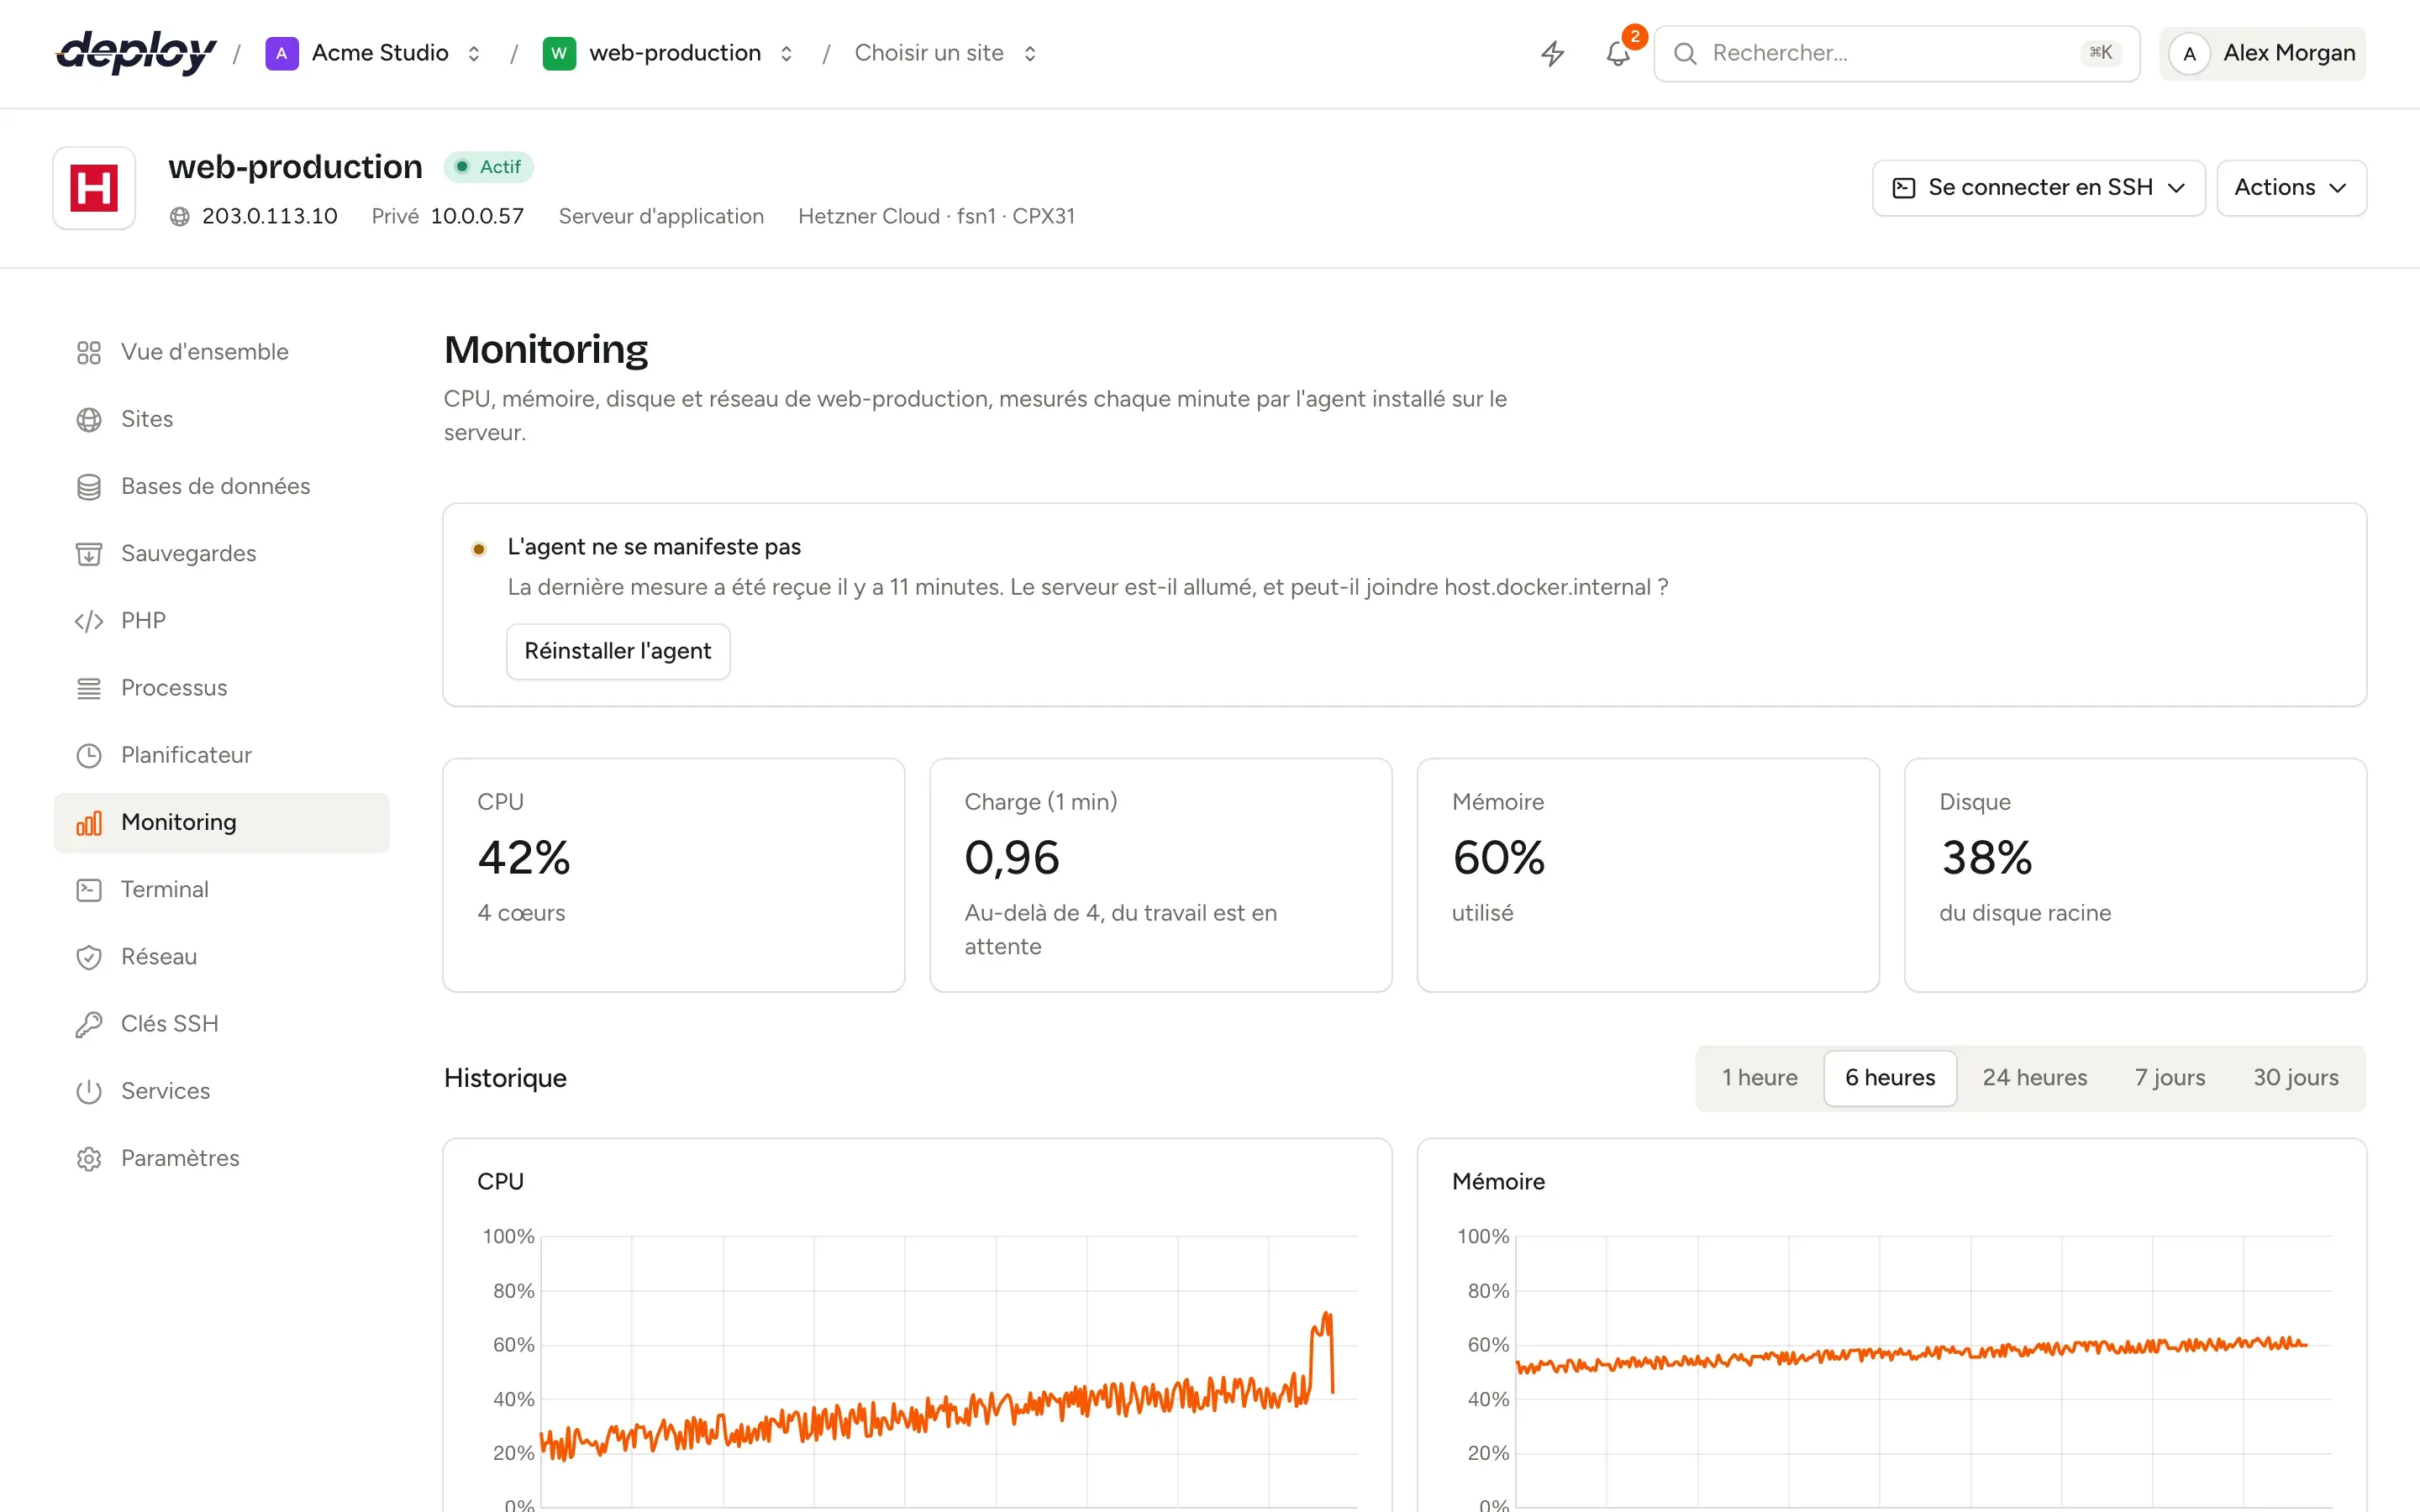Screen dimensions: 2420x1512
Task: Open the notifications bell icon
Action: (x=1618, y=53)
